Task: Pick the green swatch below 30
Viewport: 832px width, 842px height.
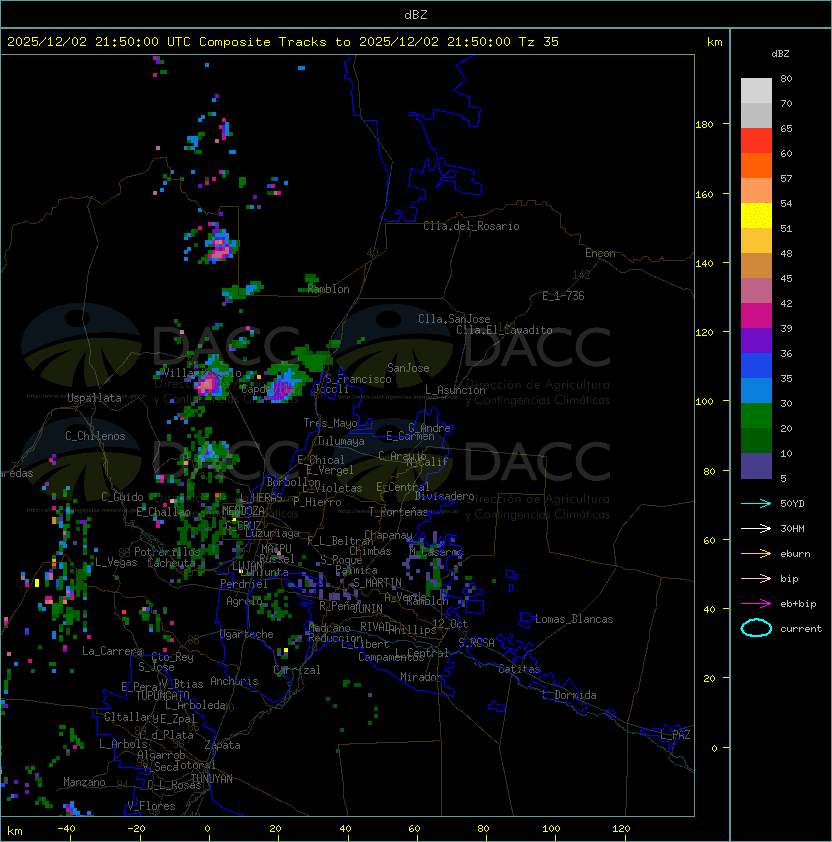Action: click(x=756, y=416)
